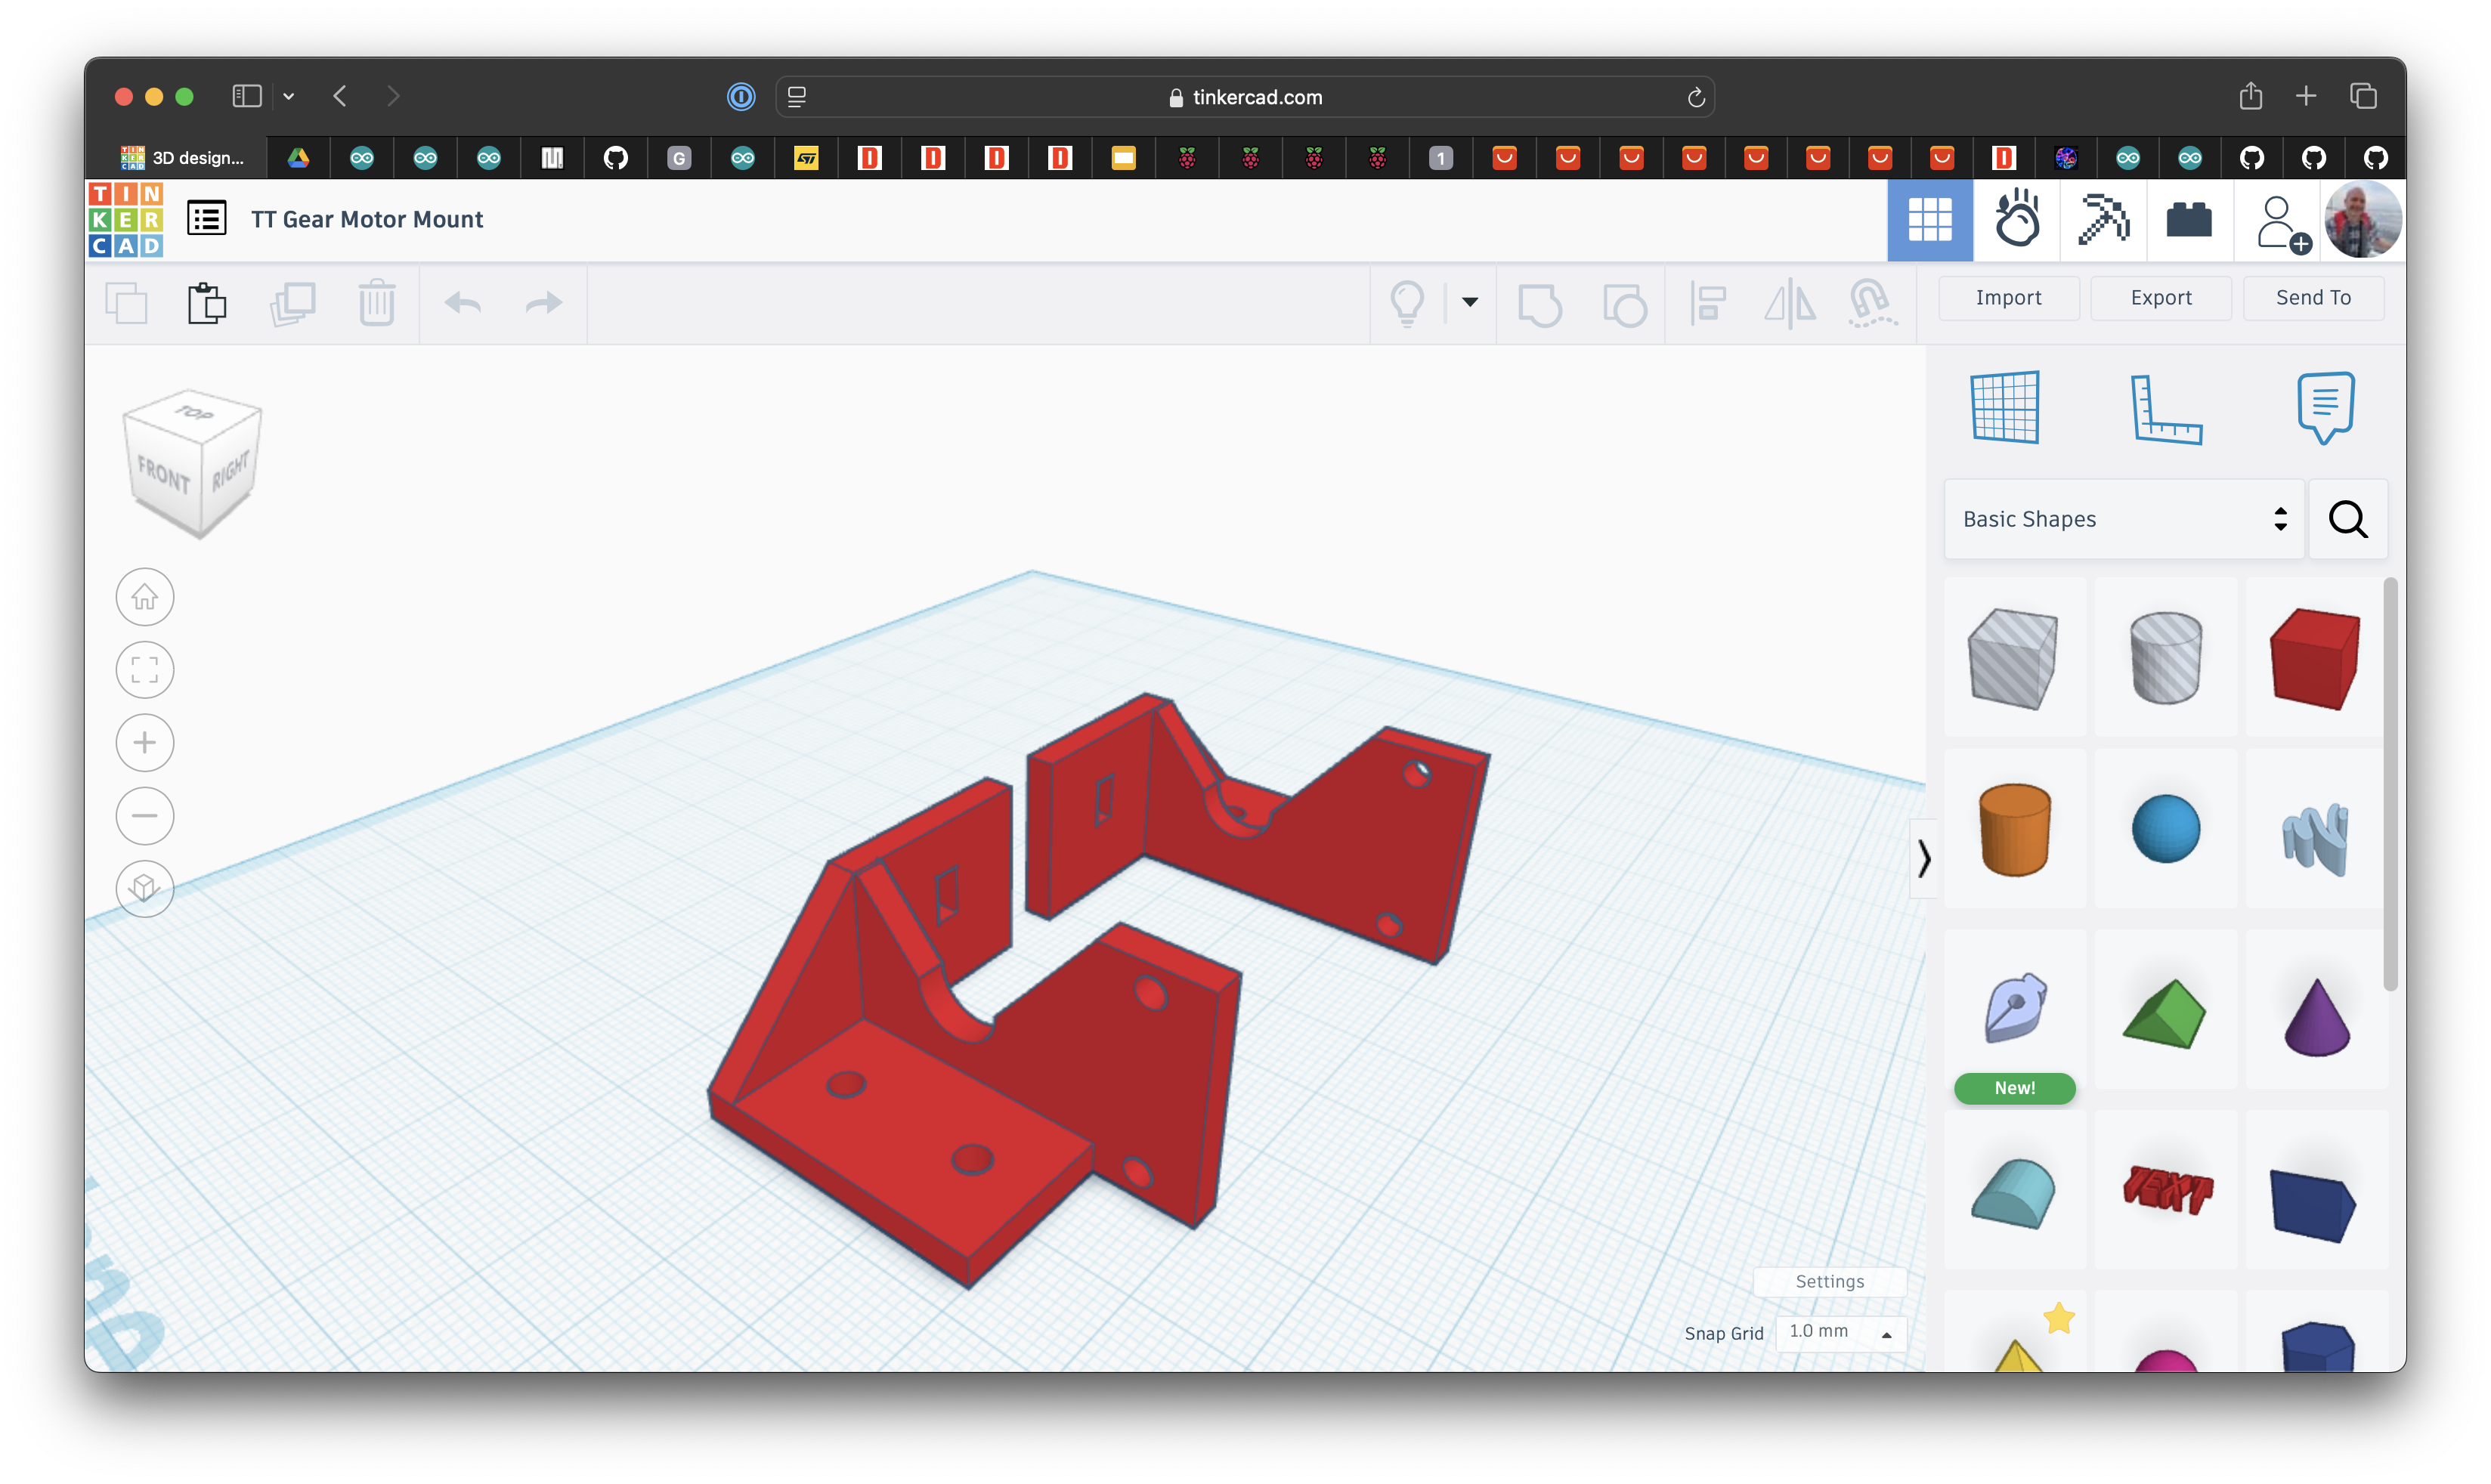Click the Cruise tool icon

coord(1871,303)
